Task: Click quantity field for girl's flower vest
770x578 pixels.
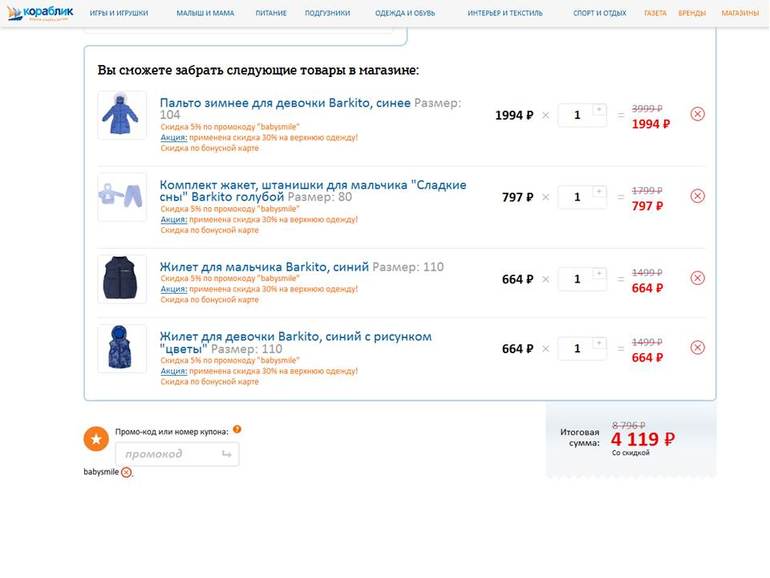Action: tap(577, 349)
